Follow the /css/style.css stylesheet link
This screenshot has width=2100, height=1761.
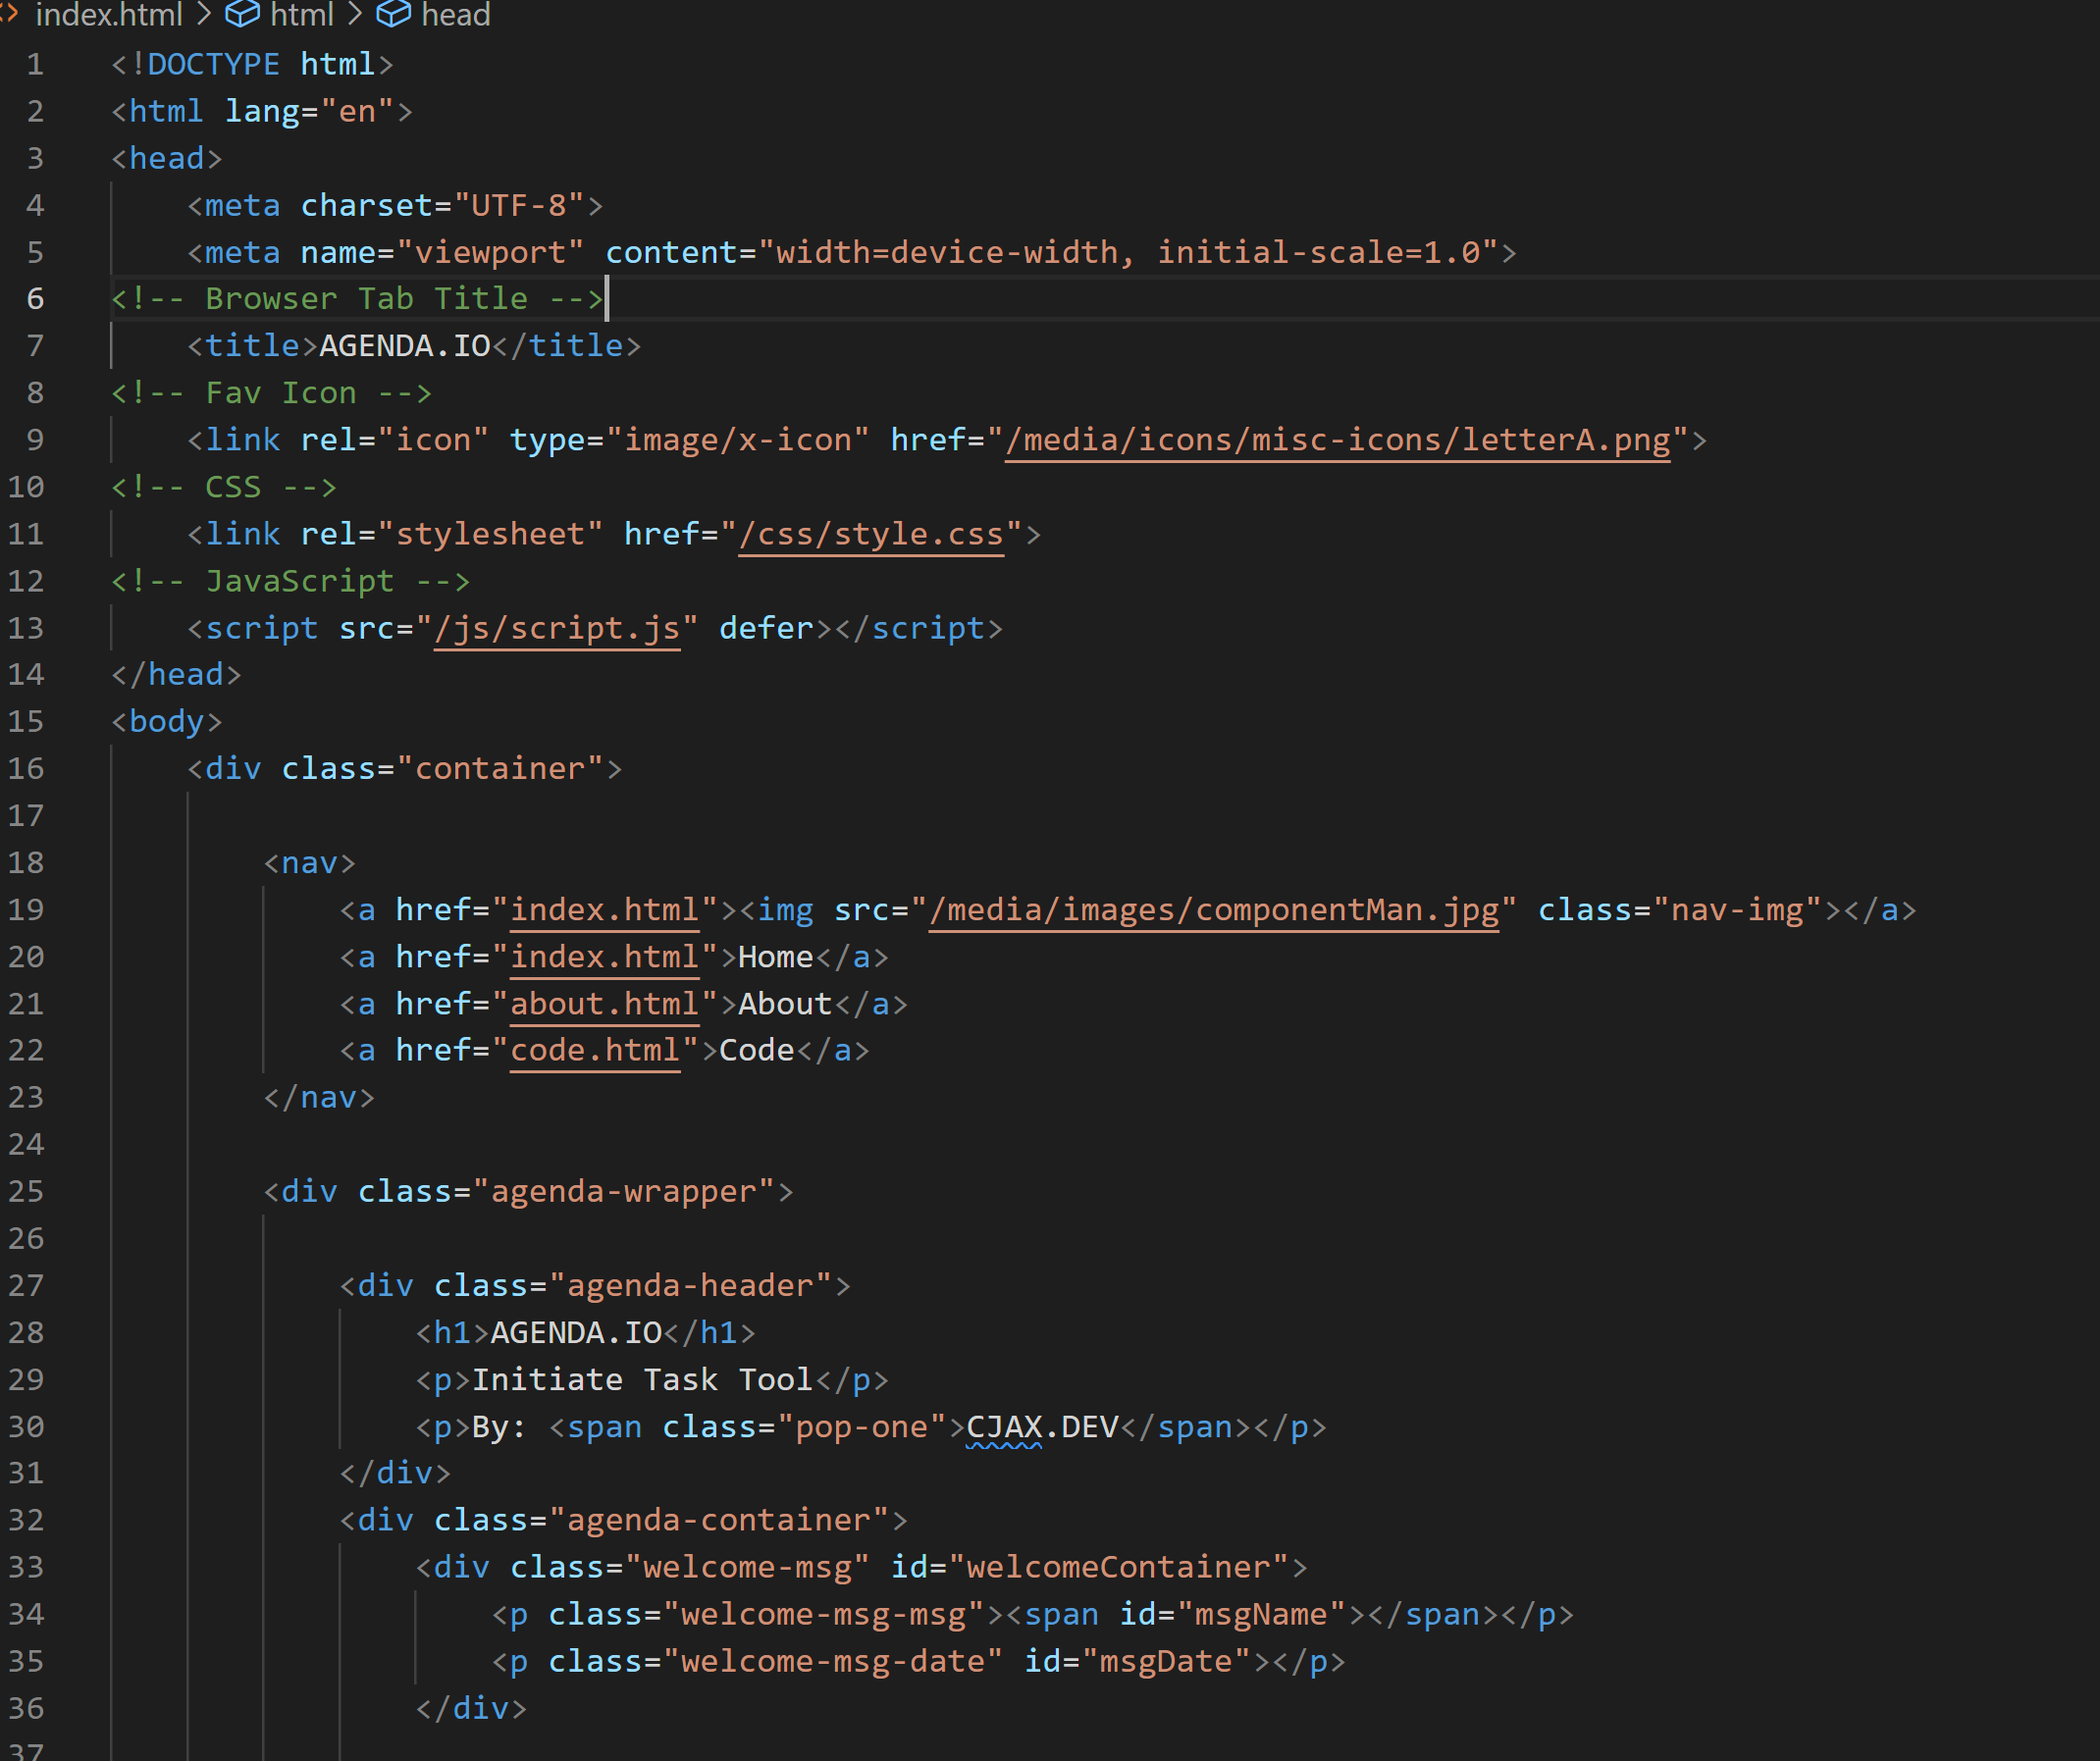[870, 534]
